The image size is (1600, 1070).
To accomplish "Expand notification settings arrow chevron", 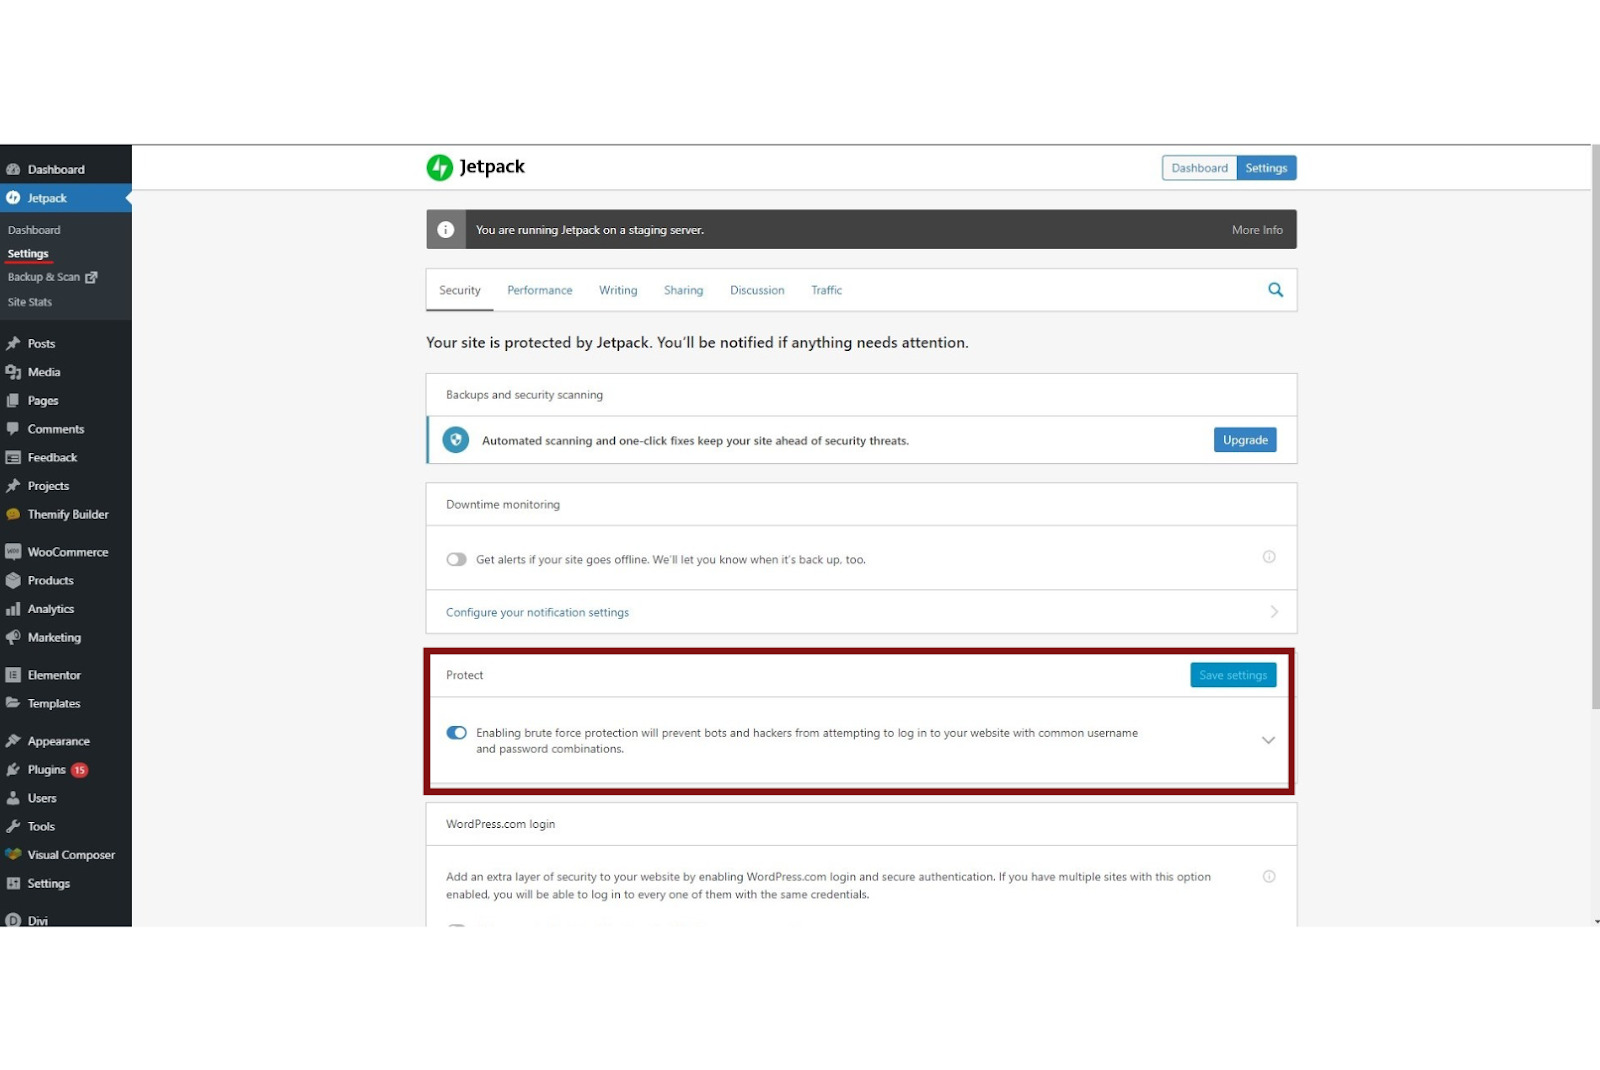I will 1274,612.
